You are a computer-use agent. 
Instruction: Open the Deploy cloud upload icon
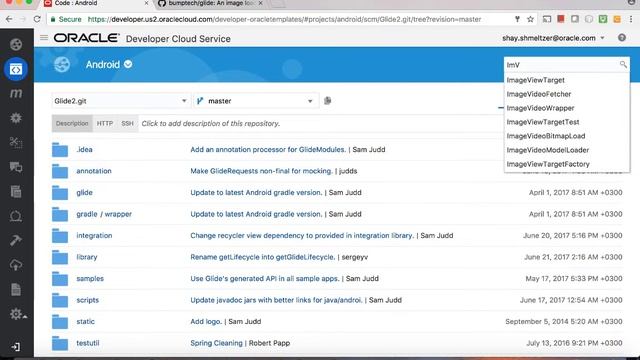16,265
